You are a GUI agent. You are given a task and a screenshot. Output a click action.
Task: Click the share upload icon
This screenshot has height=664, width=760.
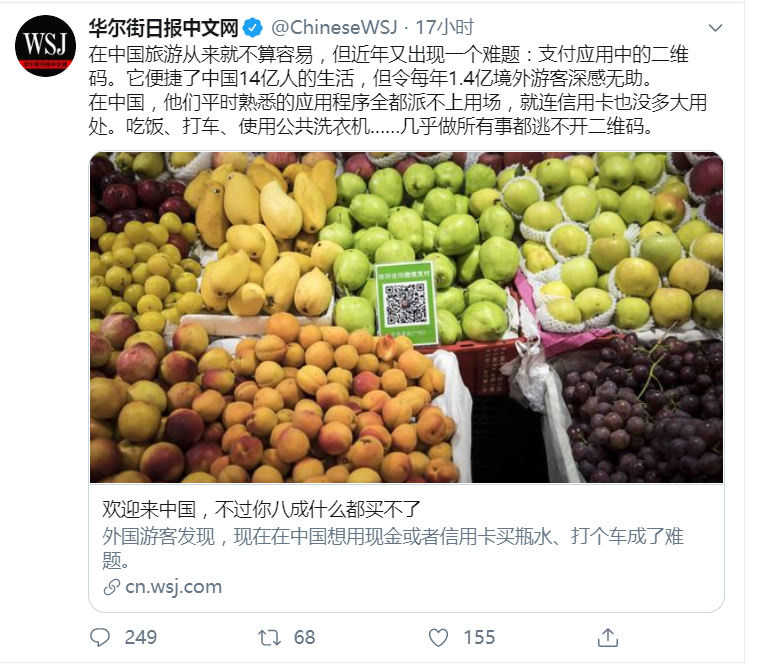coord(608,637)
